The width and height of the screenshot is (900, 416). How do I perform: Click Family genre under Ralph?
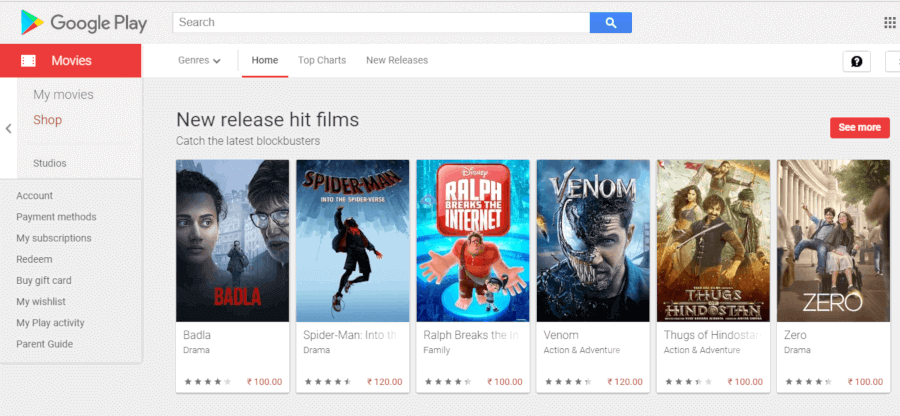click(437, 350)
